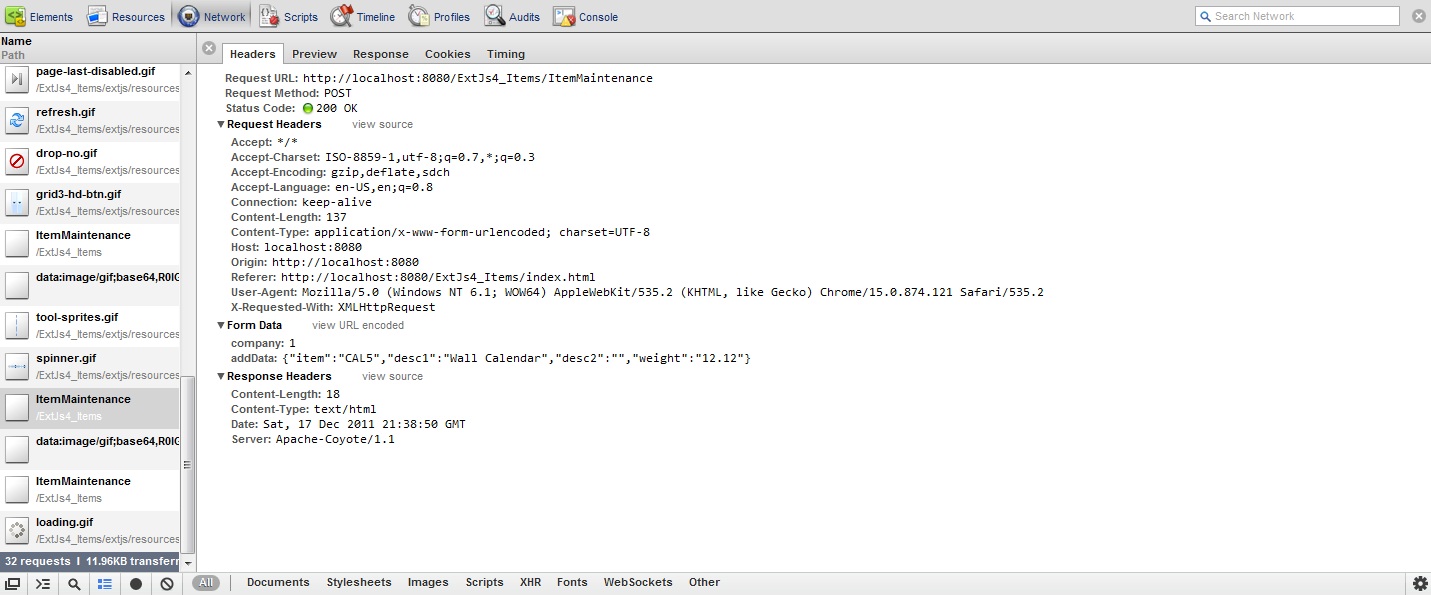Switch to the Response tab
Screen dimensions: 1431x595
coord(380,53)
